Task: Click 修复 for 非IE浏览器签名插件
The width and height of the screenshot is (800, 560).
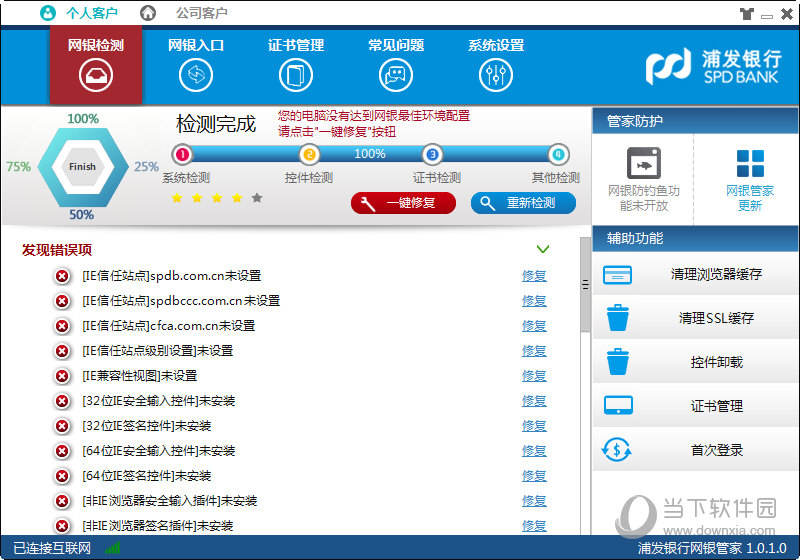Action: 534,526
